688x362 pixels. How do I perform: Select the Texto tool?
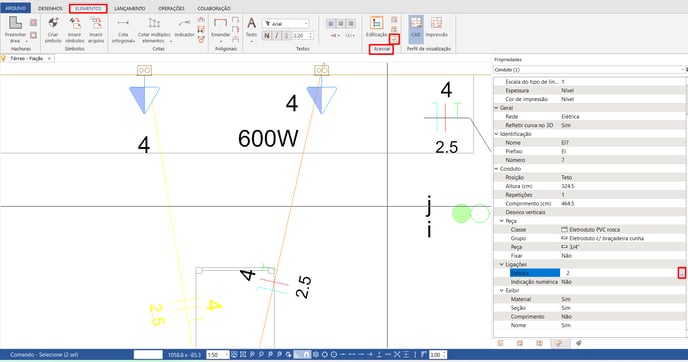tap(251, 29)
